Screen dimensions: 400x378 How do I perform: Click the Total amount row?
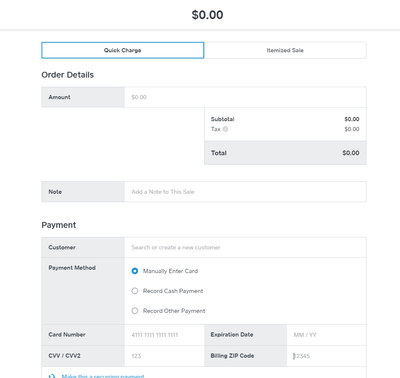click(285, 153)
